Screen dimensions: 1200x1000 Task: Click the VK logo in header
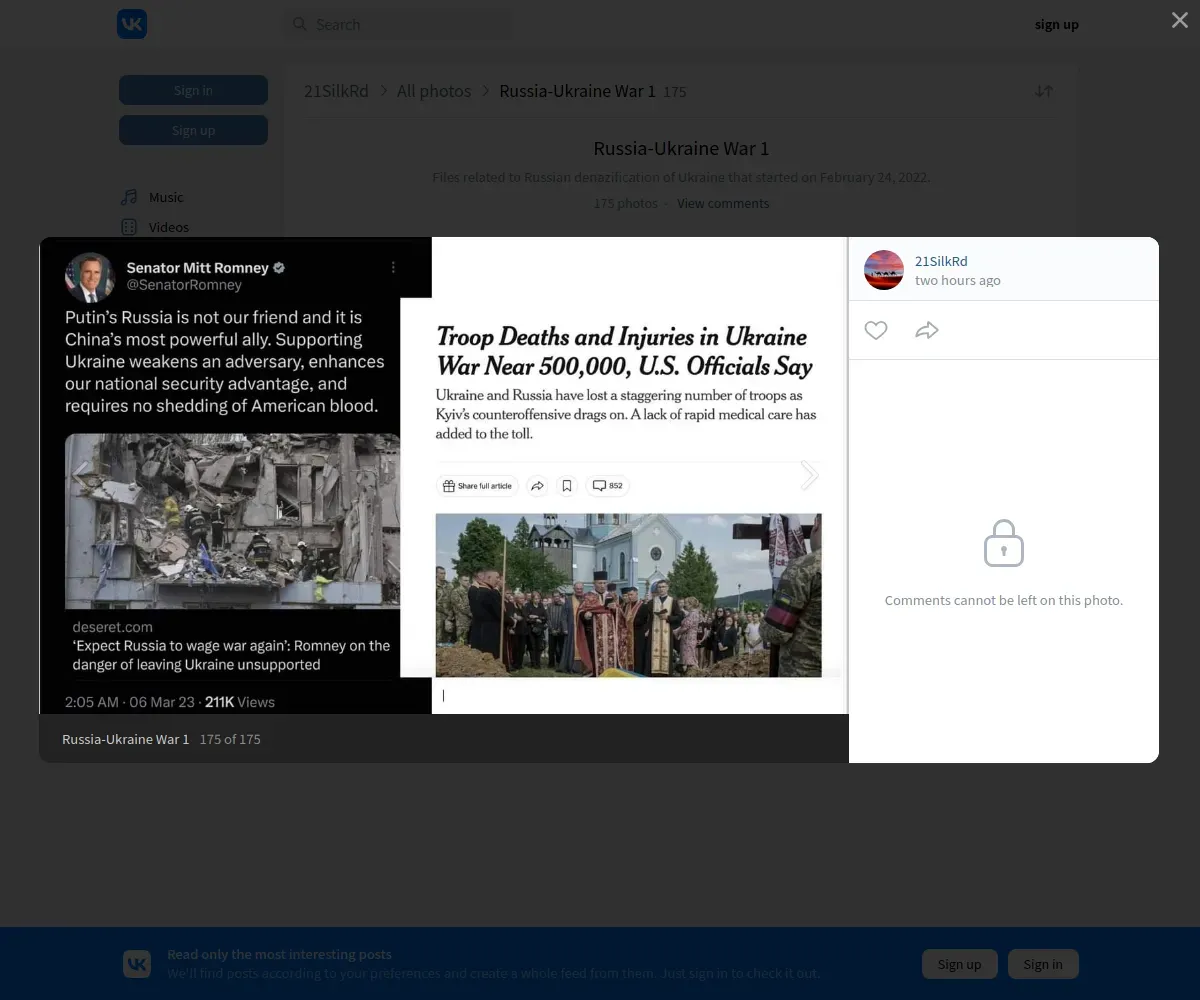132,24
